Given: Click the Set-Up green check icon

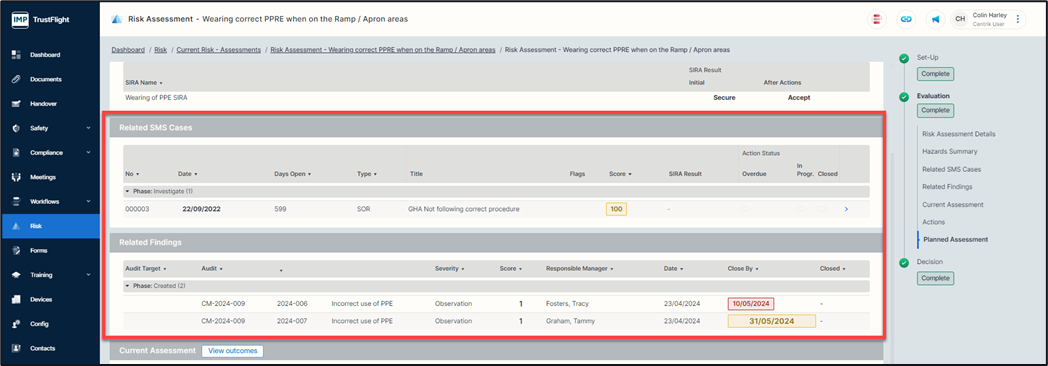Looking at the screenshot, I should (x=904, y=58).
